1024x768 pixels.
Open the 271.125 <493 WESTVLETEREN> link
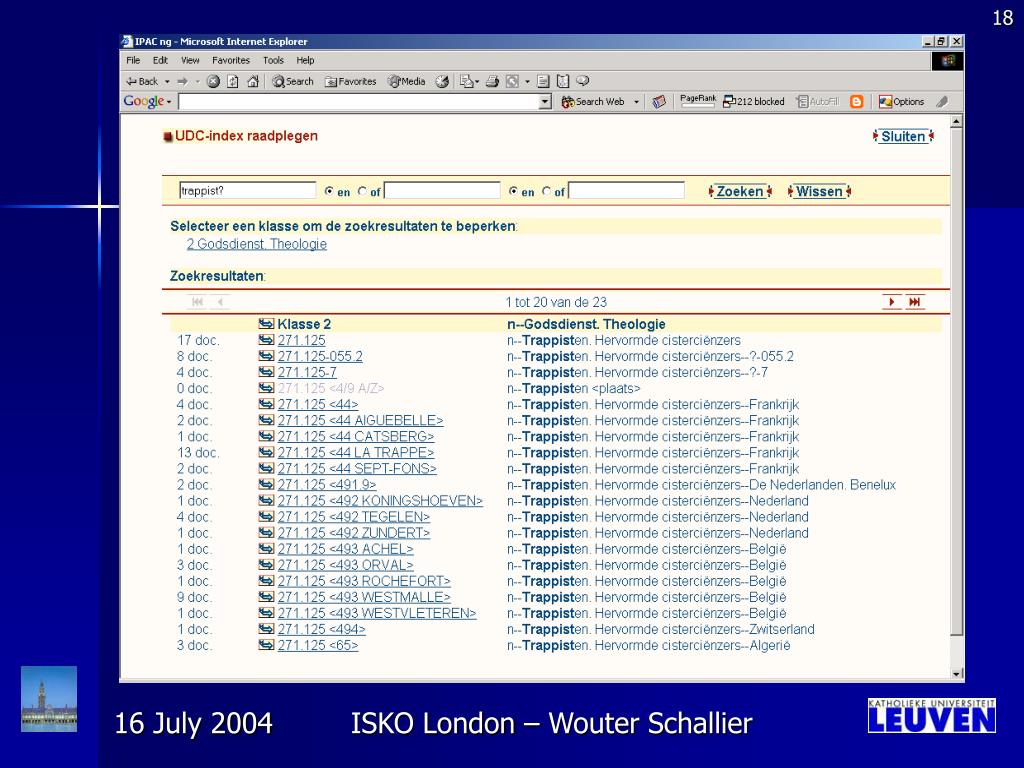(377, 613)
